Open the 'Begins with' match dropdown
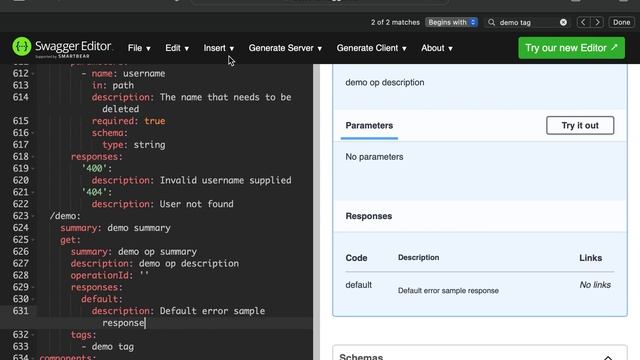 point(451,22)
